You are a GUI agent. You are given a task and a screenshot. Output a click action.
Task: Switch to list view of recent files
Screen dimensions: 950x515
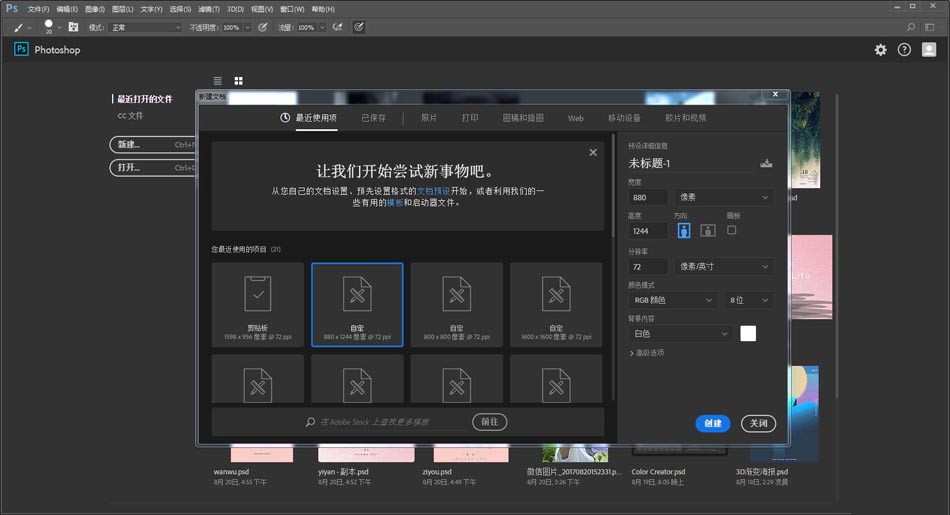point(218,80)
